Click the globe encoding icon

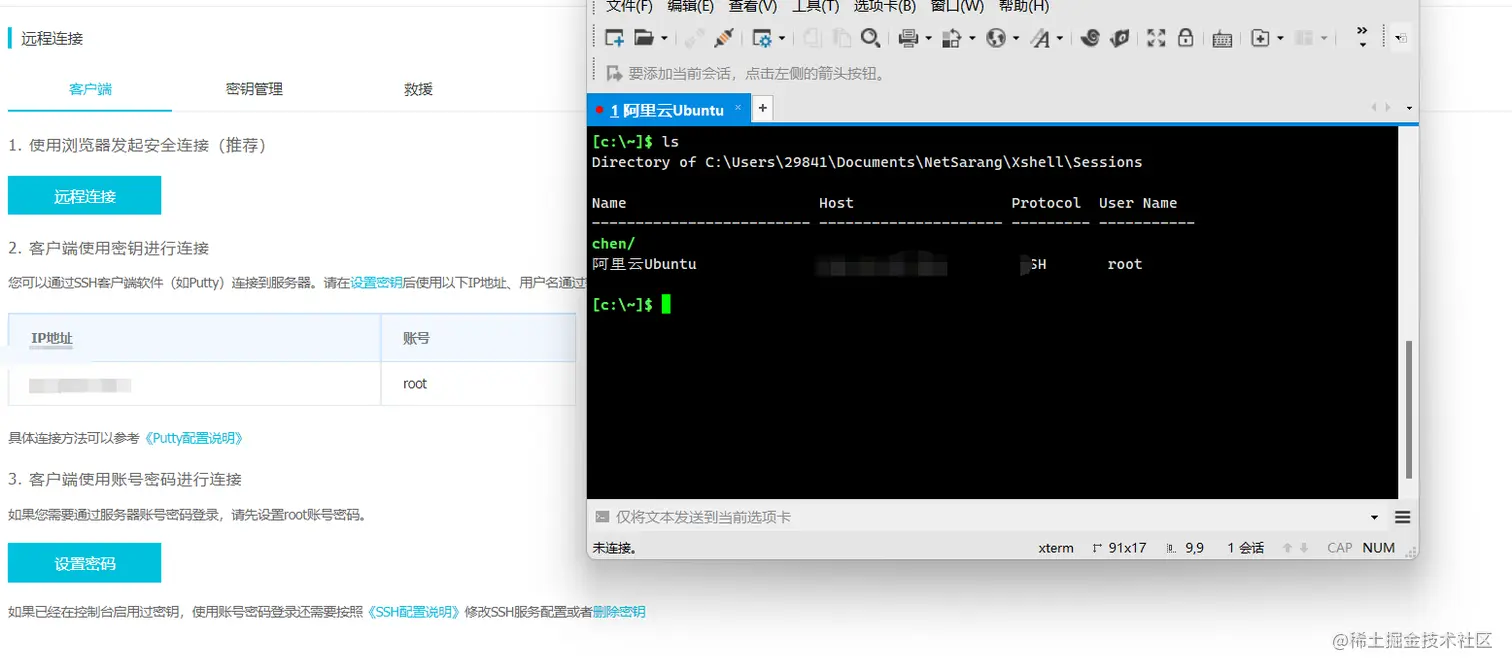click(996, 38)
